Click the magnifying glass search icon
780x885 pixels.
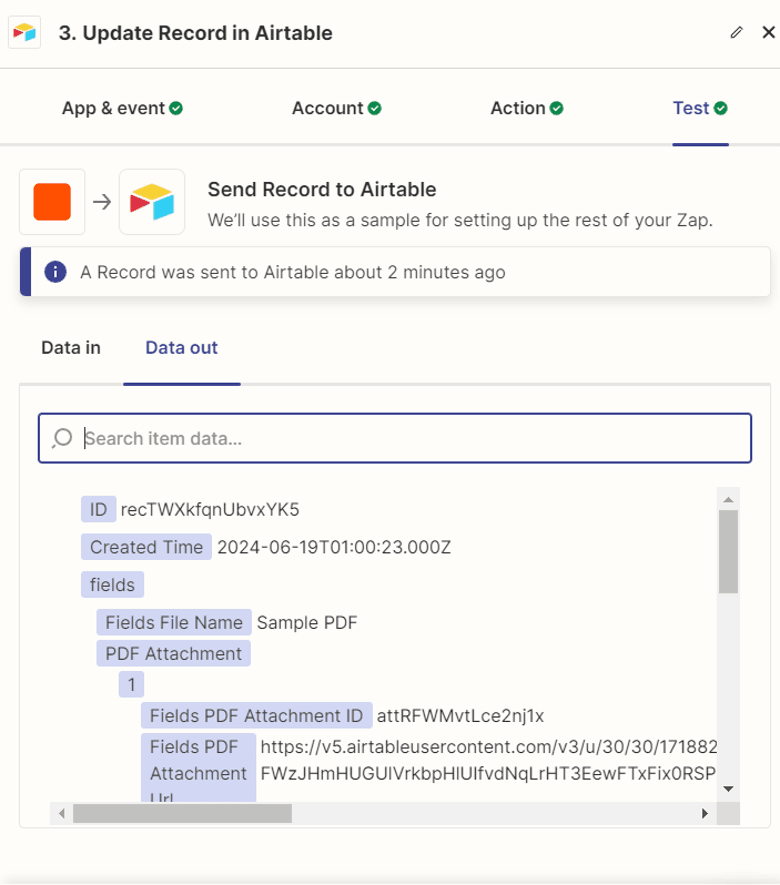tap(62, 437)
